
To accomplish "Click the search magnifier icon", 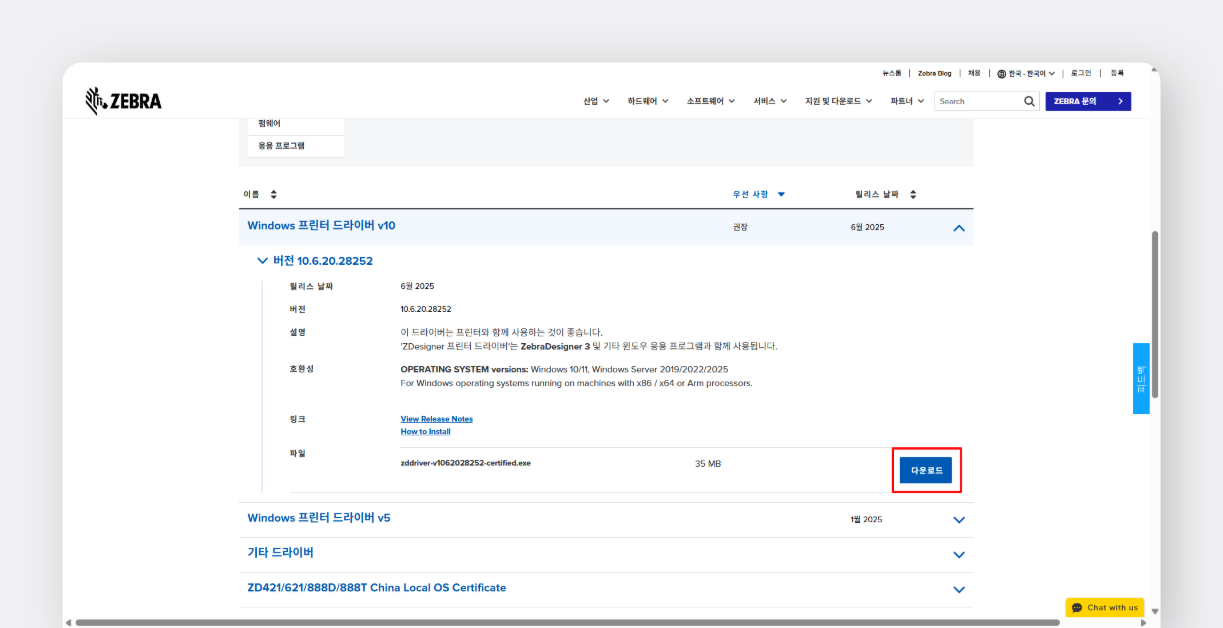I will [1029, 101].
